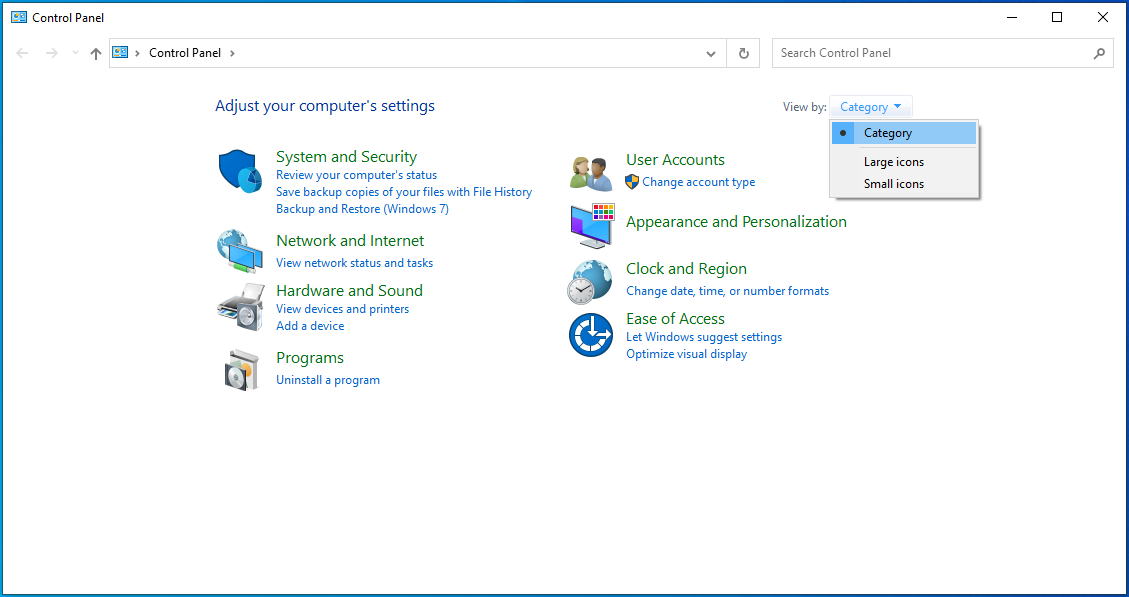Click the Search Control Panel field
The image size is (1129, 597).
930,53
